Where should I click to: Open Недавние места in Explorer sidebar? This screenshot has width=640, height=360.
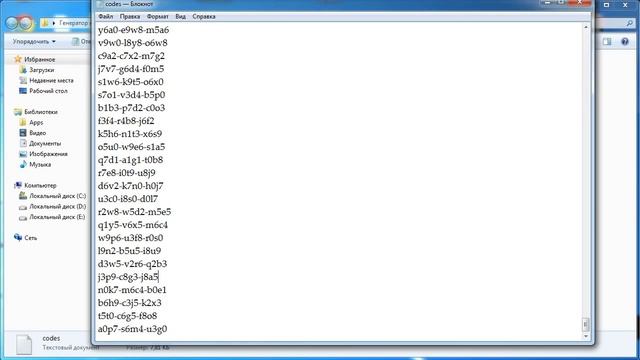pos(51,80)
